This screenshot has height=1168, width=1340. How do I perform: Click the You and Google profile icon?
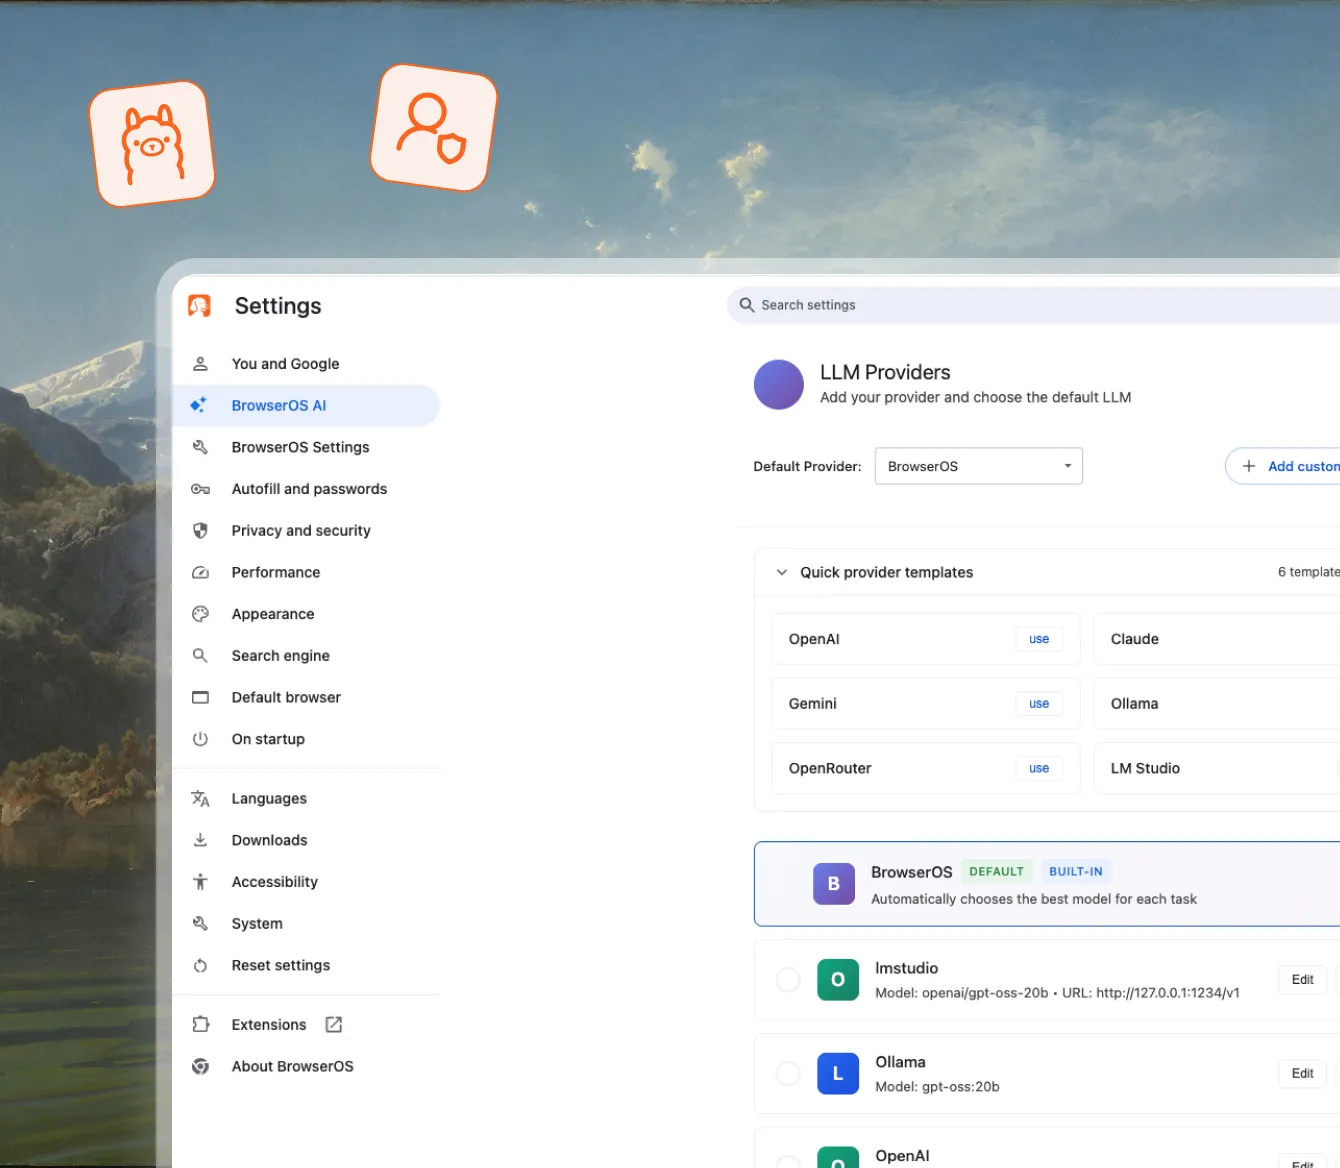(200, 363)
